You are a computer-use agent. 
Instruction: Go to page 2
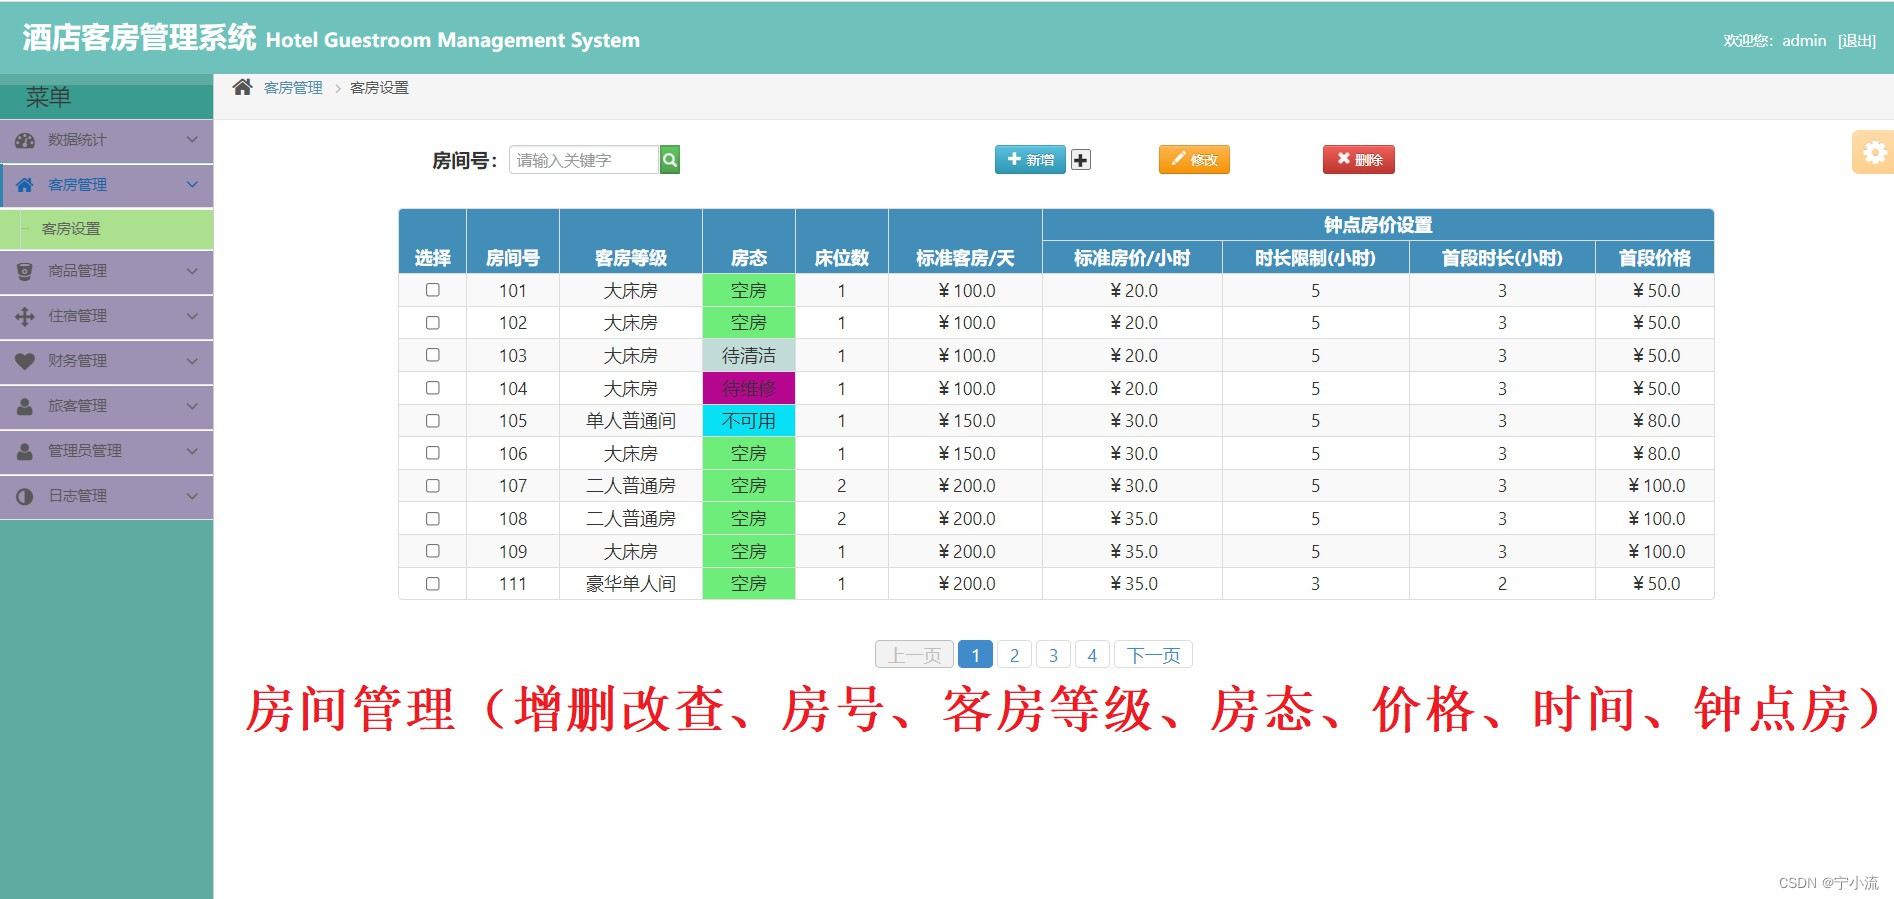[x=1014, y=655]
